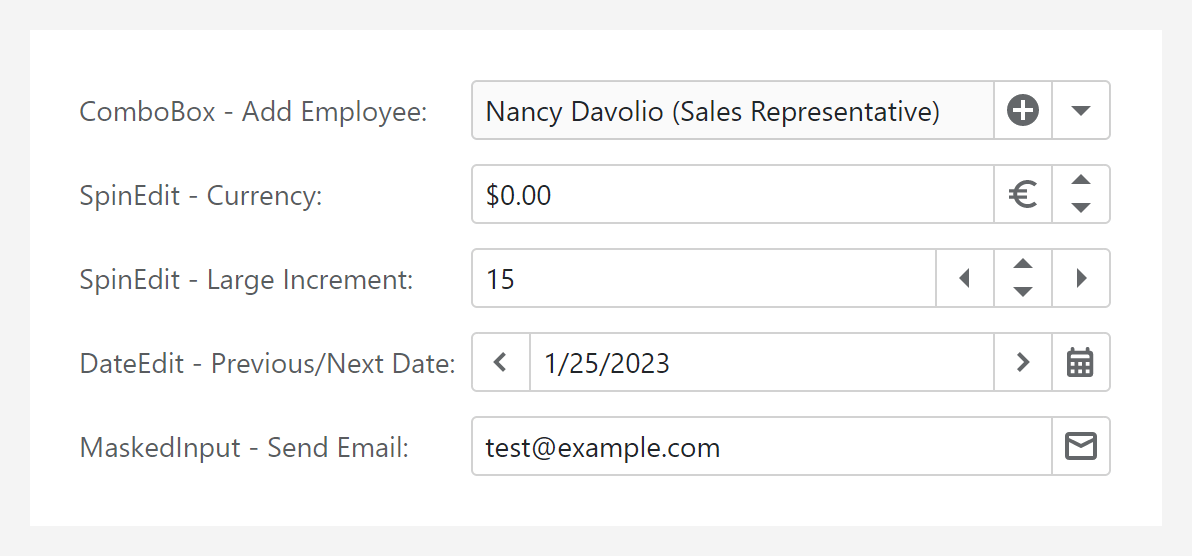This screenshot has height=556, width=1192.
Task: Open the calendar date picker
Action: pos(1080,363)
